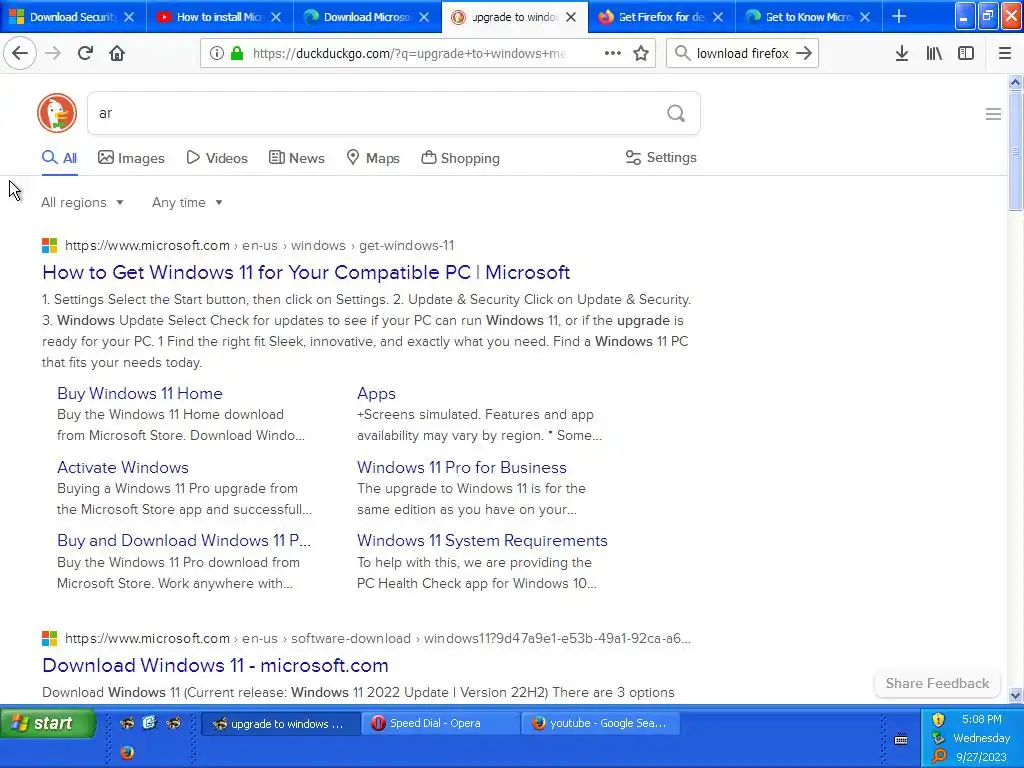Close the 'Get Firefox for de' tab
1024x768 pixels.
click(718, 17)
